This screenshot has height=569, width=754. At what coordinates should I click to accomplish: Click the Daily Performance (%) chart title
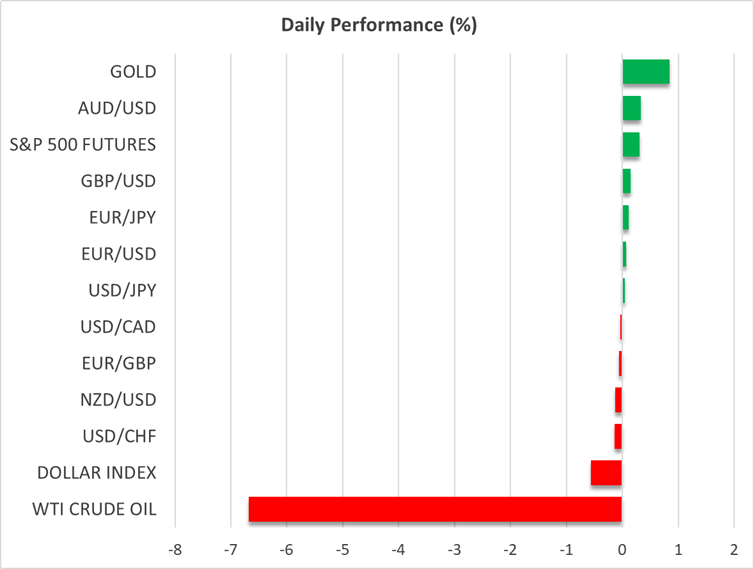pos(377,25)
